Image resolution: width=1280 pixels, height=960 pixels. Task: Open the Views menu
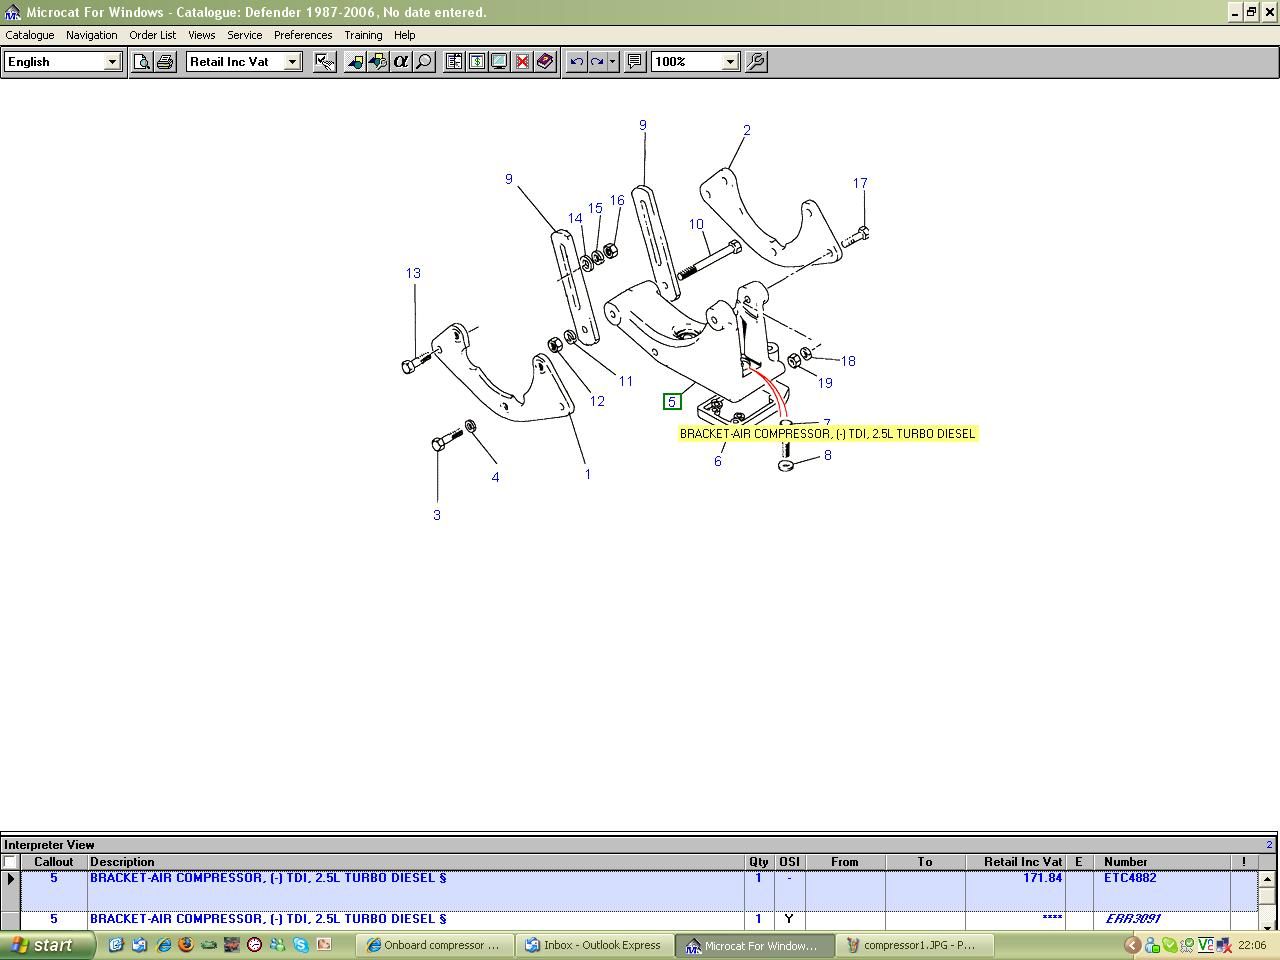pos(202,35)
